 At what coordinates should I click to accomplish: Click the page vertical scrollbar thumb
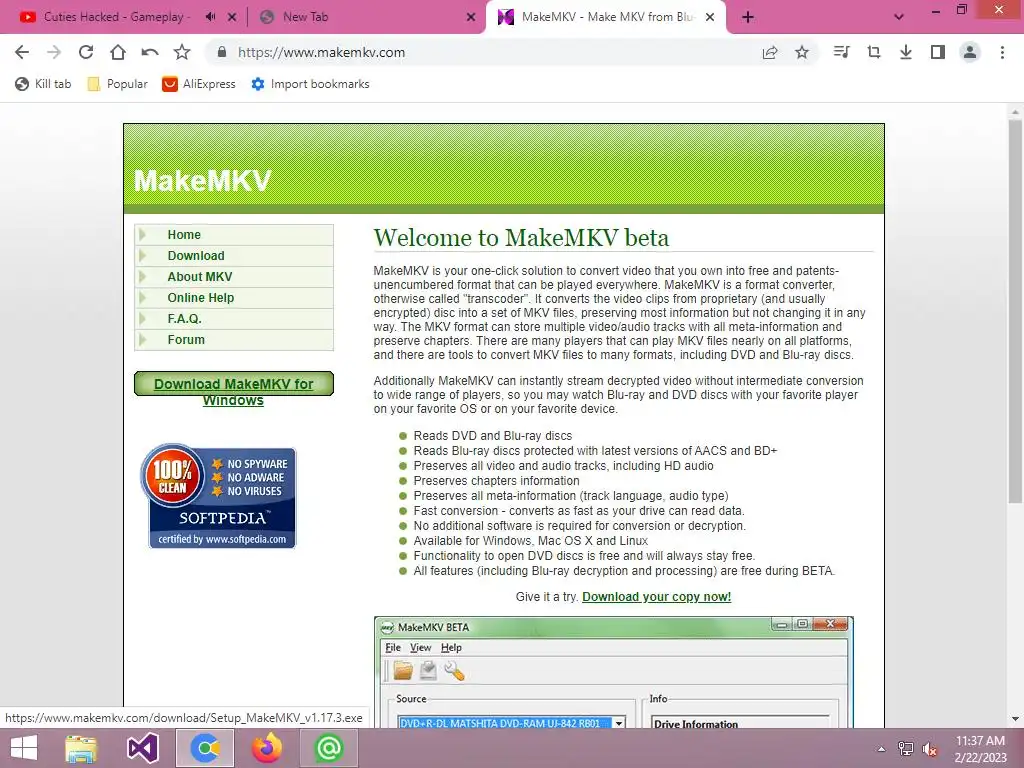coord(1014,310)
